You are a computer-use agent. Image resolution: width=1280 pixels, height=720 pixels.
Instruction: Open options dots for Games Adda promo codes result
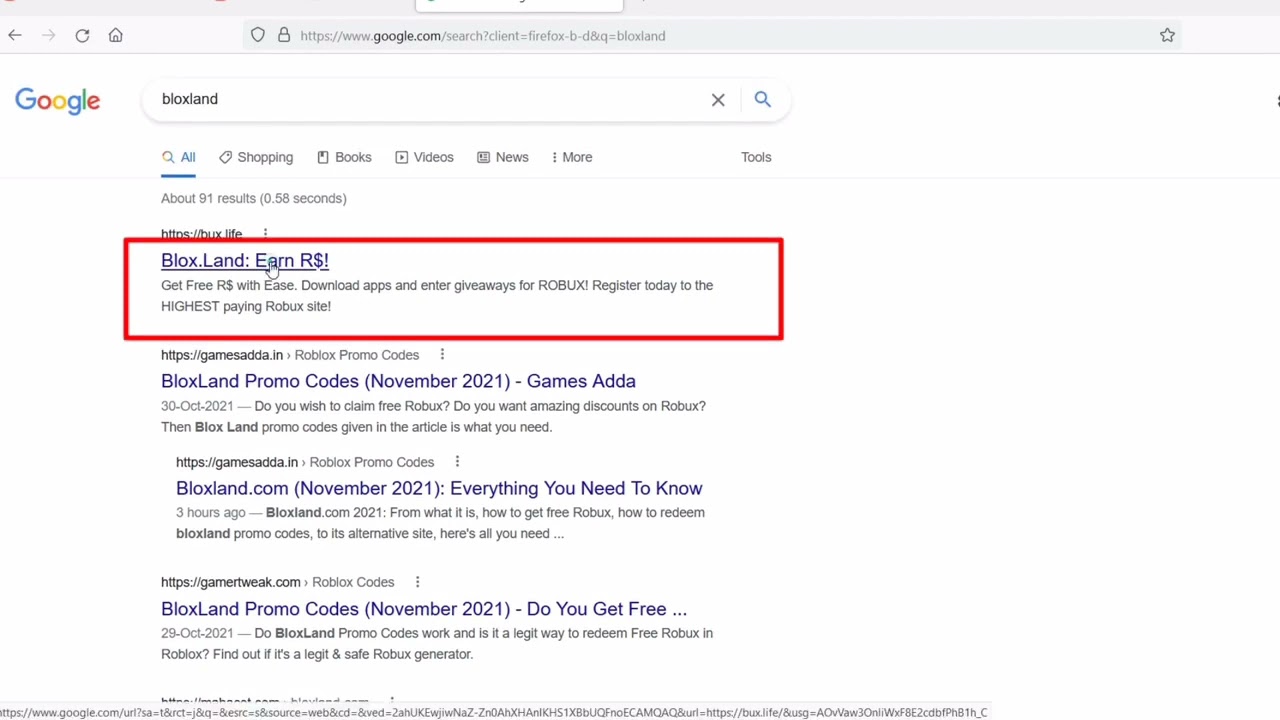pos(442,355)
